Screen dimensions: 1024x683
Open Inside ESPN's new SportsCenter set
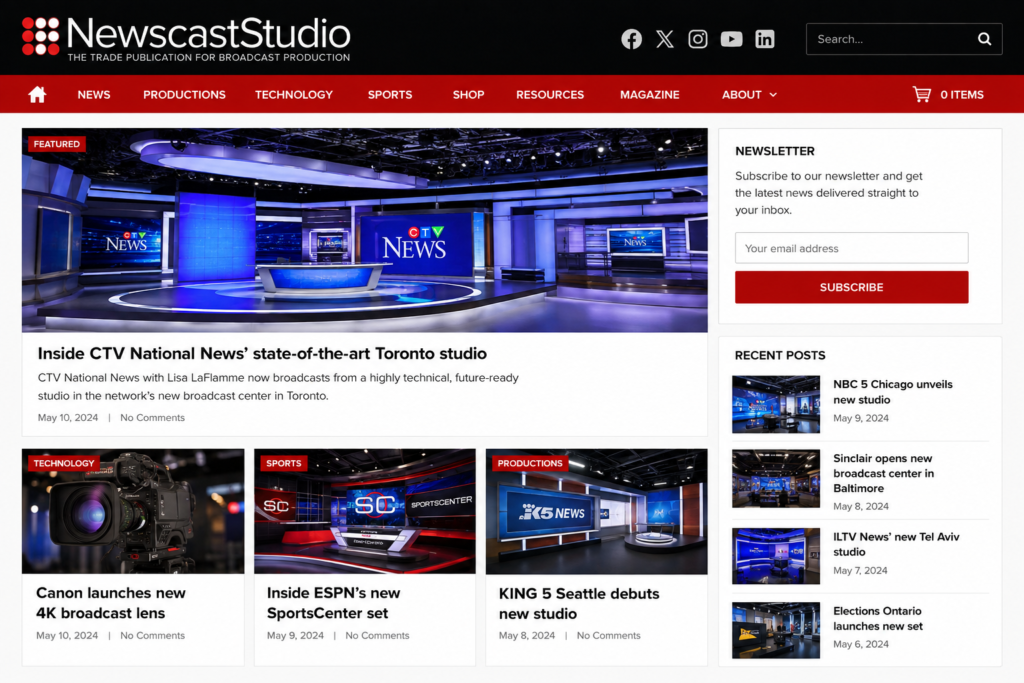(334, 603)
